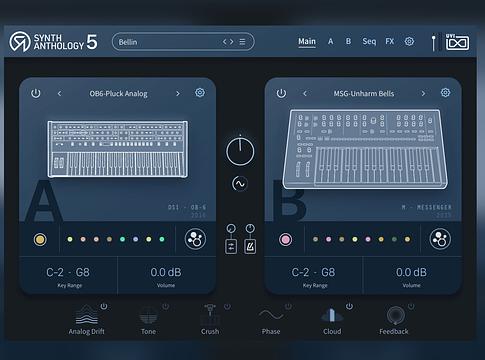Open the Seq tab

[x=369, y=41]
